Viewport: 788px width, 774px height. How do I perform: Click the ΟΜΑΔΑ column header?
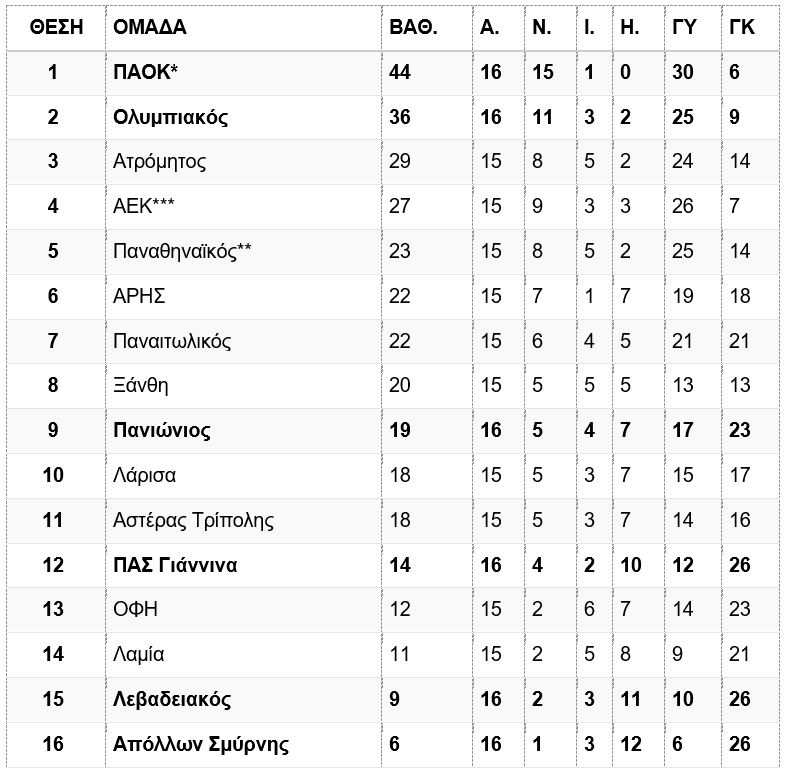pyautogui.click(x=150, y=27)
